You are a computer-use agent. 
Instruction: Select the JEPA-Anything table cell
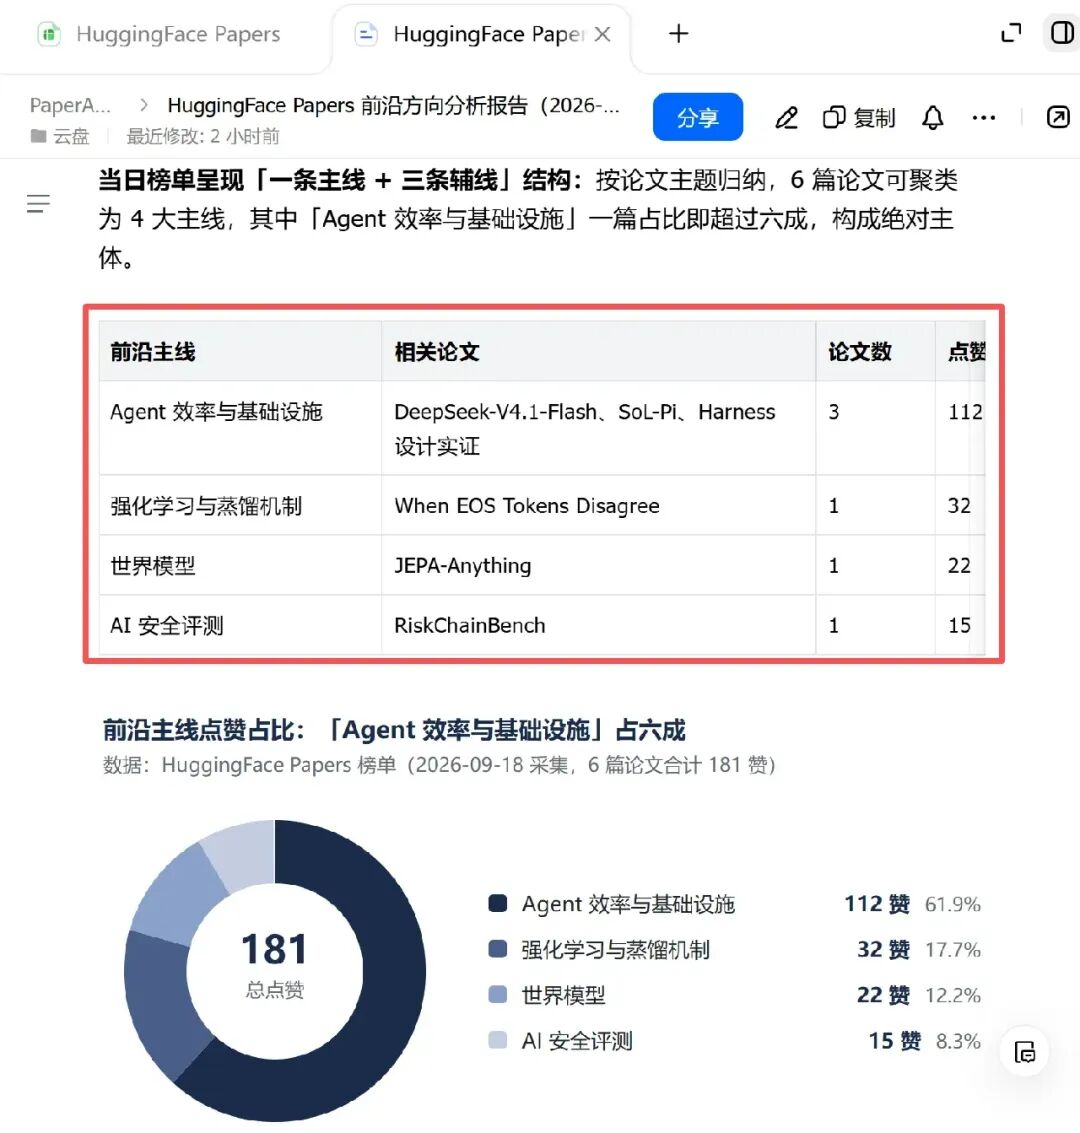click(x=598, y=565)
